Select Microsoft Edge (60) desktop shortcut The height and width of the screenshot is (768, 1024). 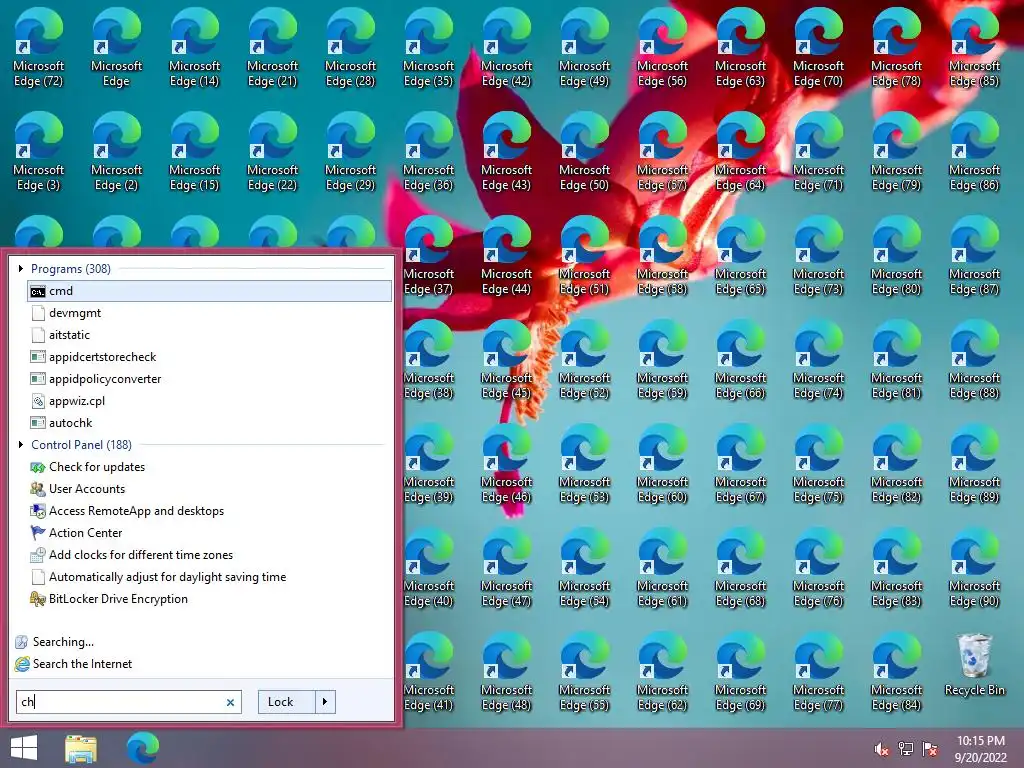662,464
